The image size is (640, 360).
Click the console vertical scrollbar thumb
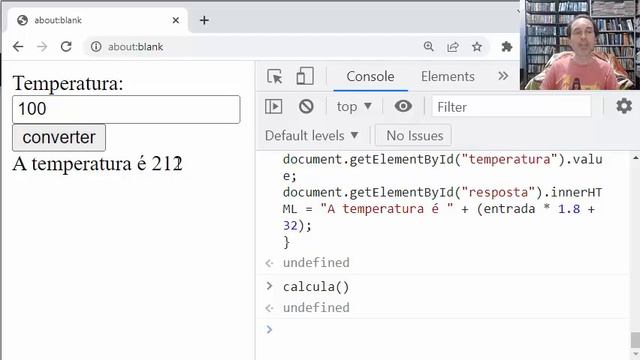(x=635, y=340)
